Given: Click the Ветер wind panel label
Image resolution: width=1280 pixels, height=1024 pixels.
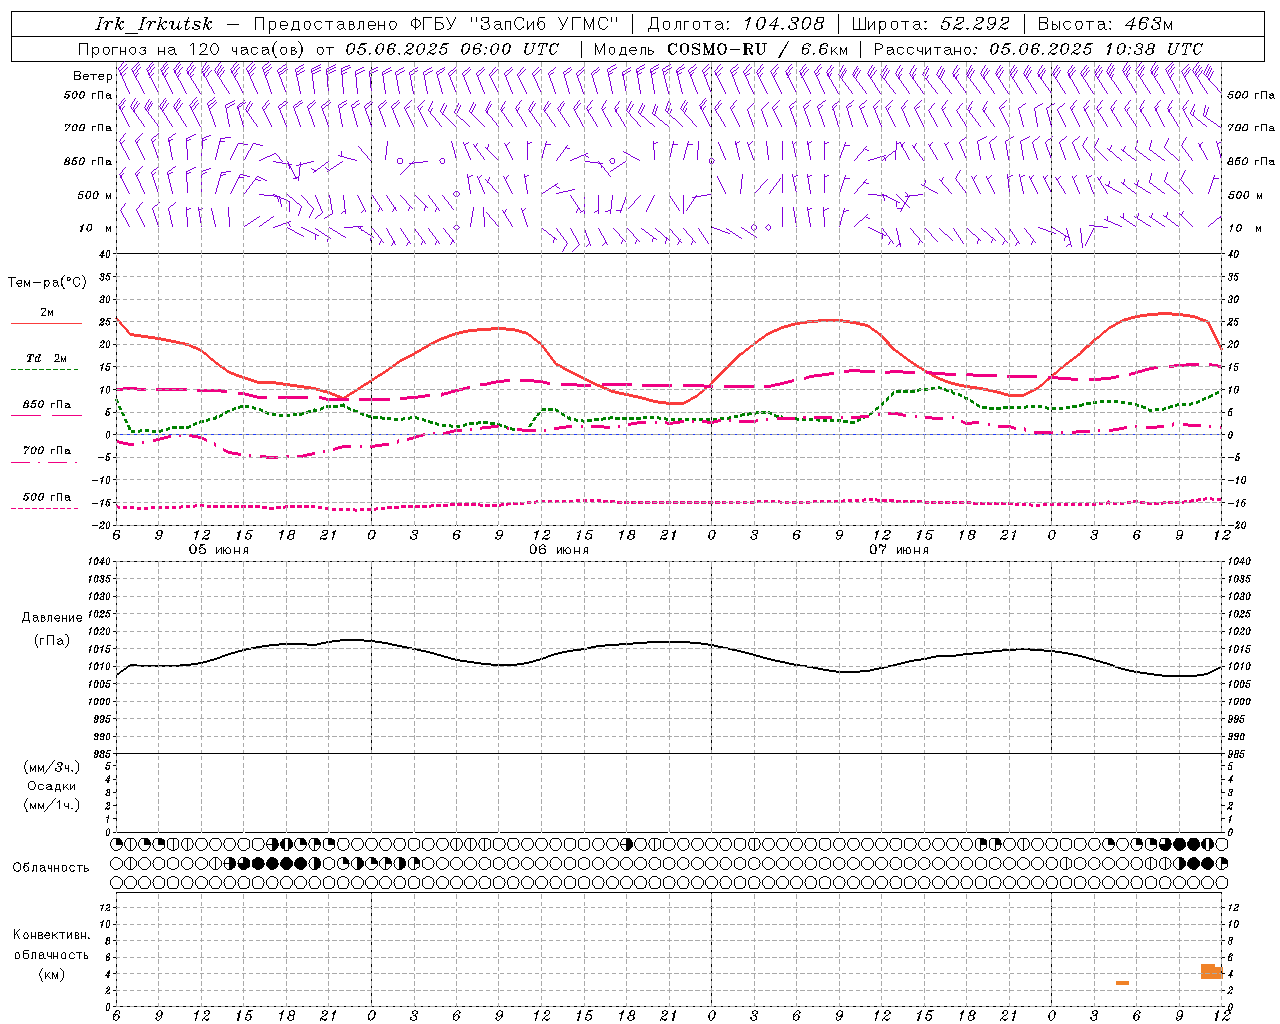Looking at the screenshot, I should pyautogui.click(x=92, y=76).
